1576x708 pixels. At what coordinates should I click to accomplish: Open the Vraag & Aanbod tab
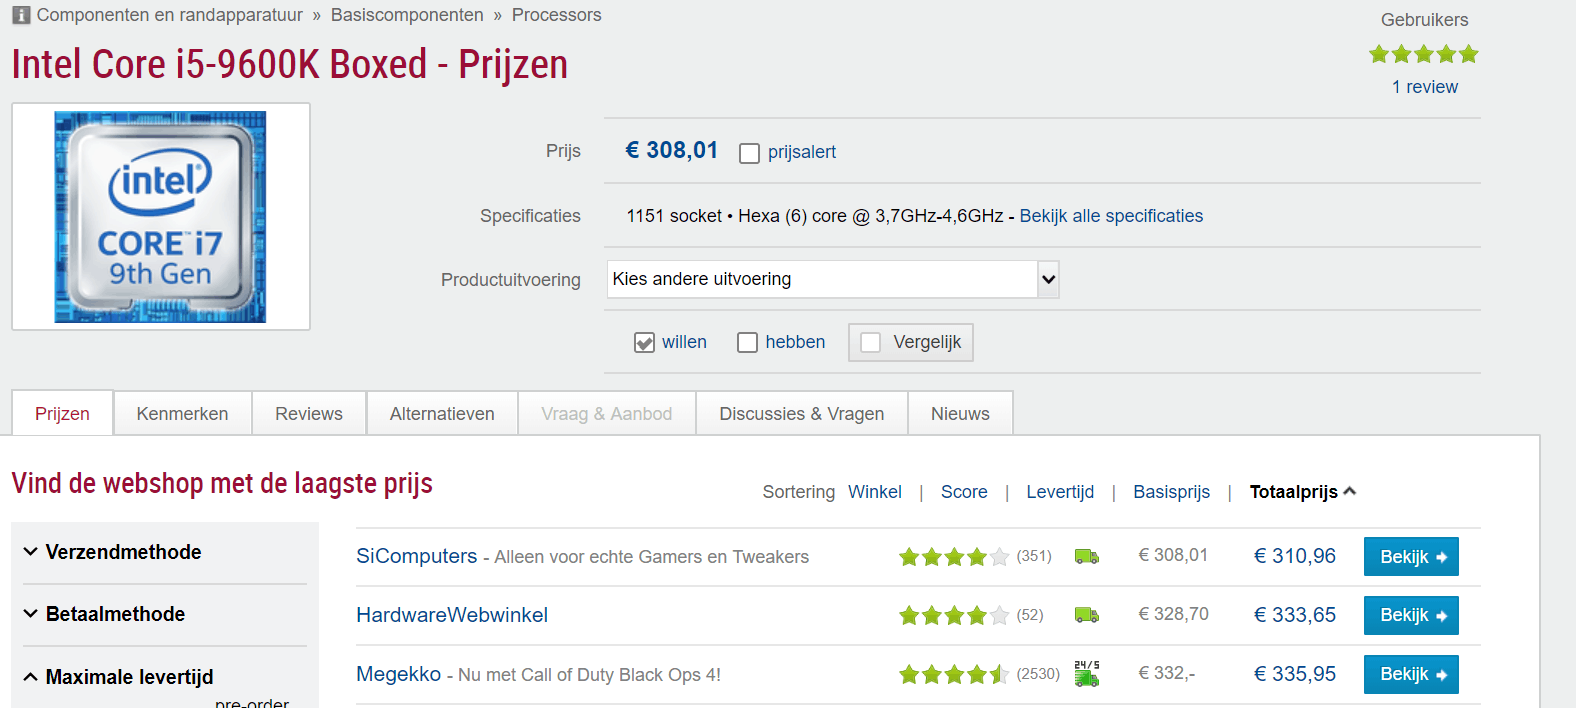coord(607,414)
